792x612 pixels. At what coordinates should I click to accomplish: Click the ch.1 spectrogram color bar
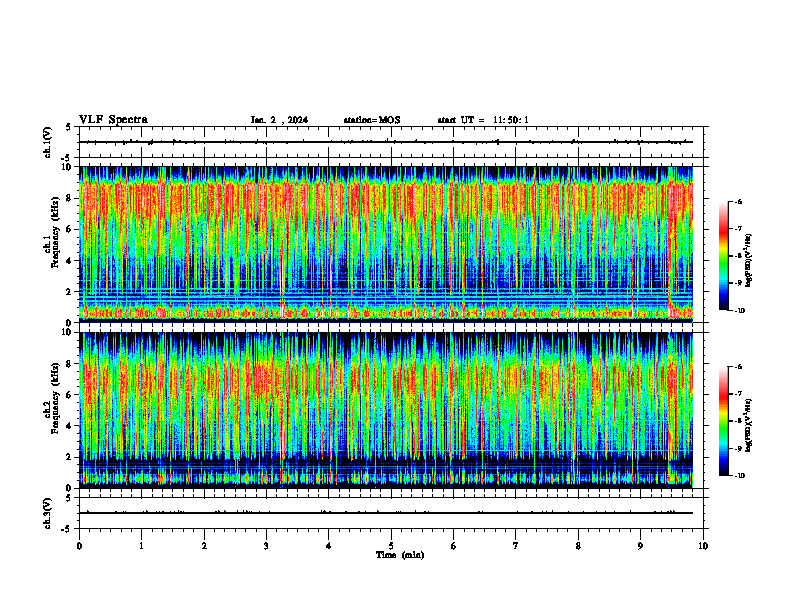pos(723,256)
